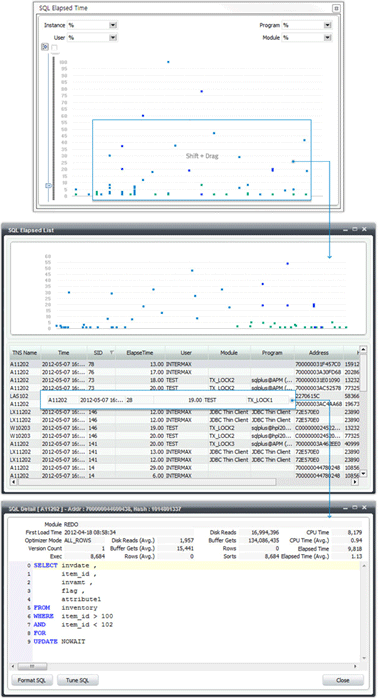Click the SQL Elapsed Time panel maximize icon

[337, 8]
